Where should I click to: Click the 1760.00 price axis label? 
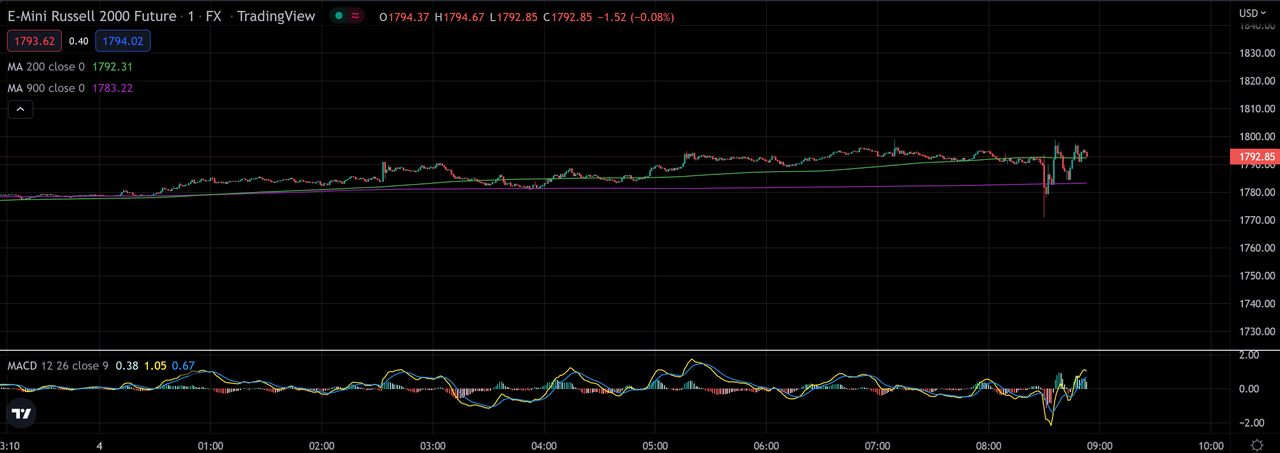click(1257, 248)
